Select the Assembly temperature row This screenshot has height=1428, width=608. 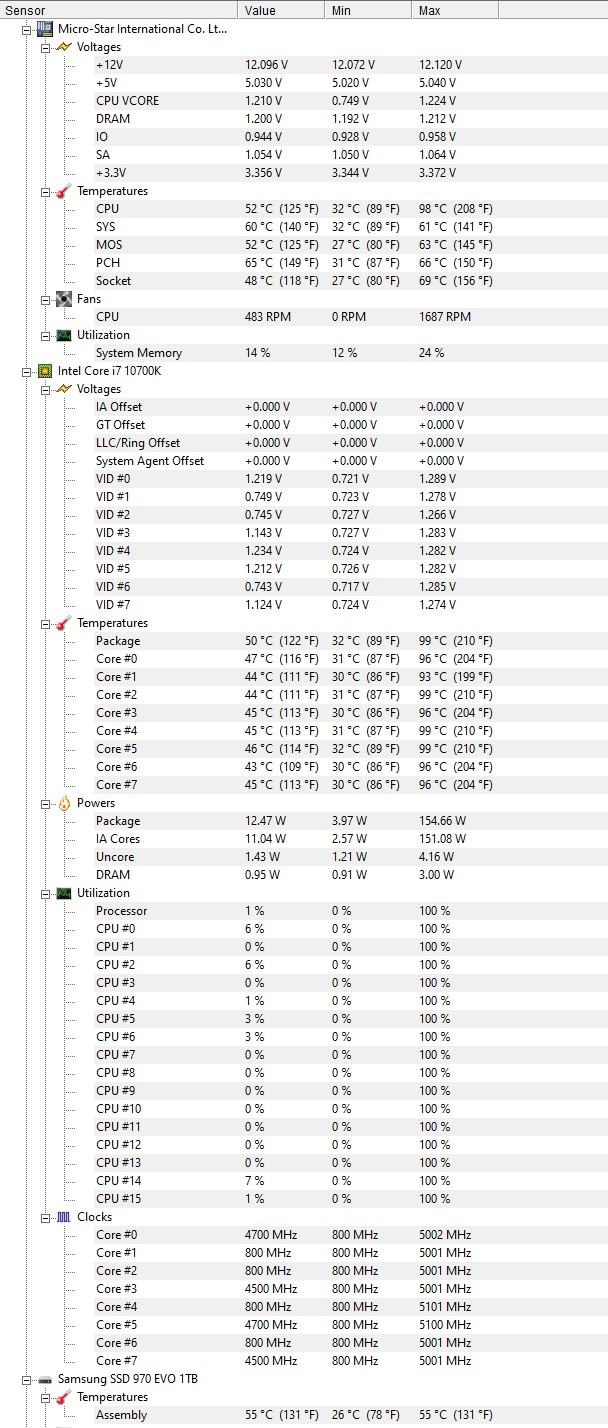coord(121,1415)
